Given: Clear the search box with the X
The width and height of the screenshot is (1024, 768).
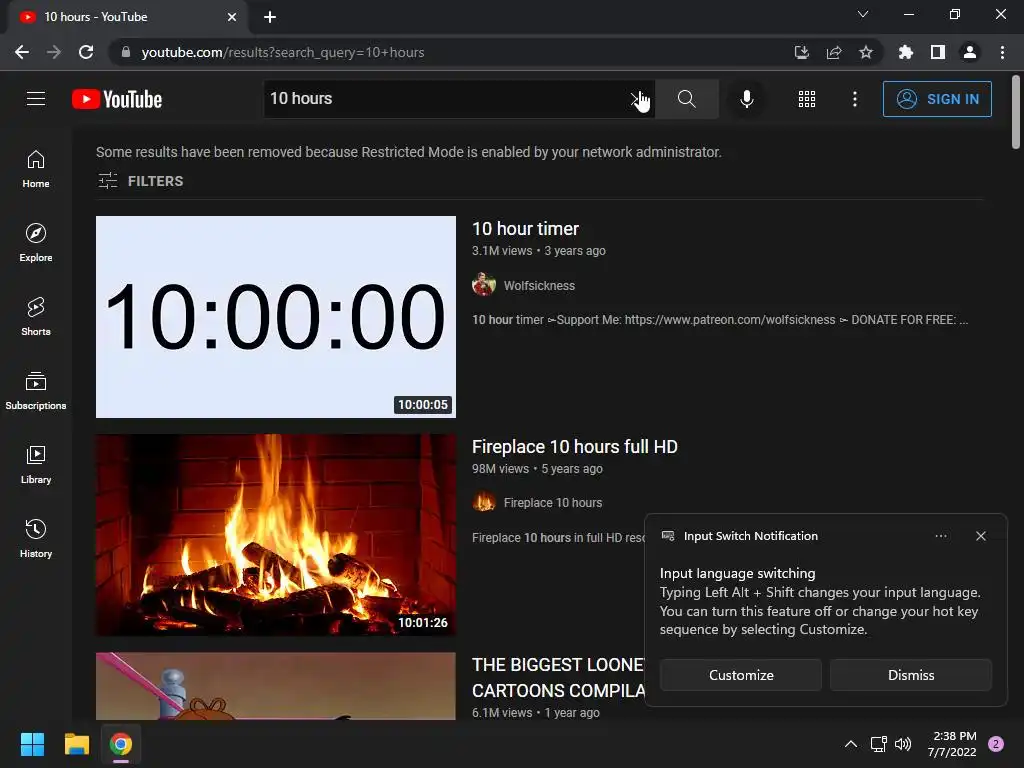Looking at the screenshot, I should (x=636, y=99).
